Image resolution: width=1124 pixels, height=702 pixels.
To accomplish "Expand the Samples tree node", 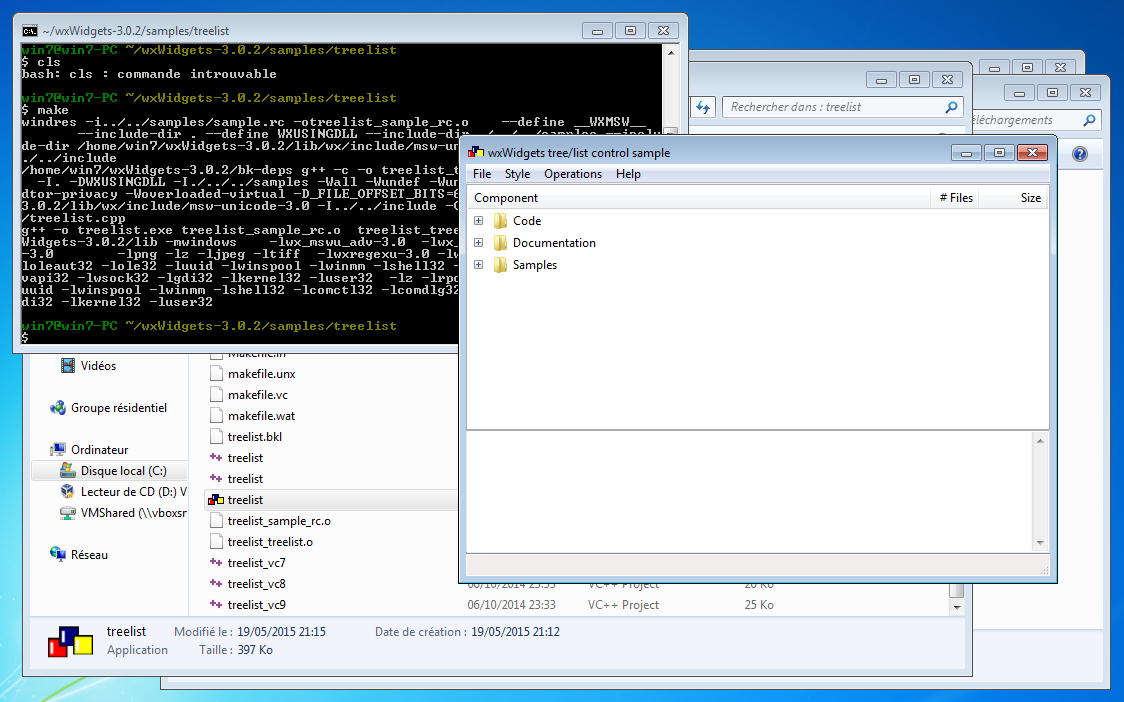I will coord(479,265).
